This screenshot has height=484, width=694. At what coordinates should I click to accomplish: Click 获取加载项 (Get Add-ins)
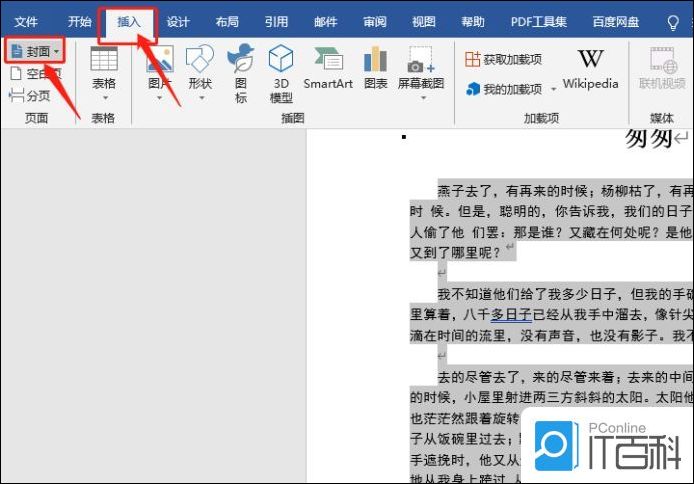pyautogui.click(x=503, y=59)
